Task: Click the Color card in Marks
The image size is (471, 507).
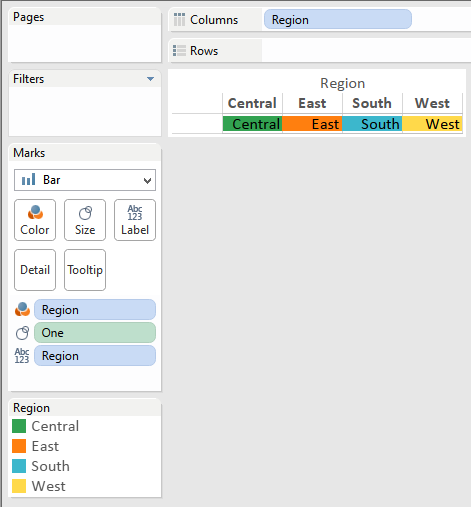Action: point(35,220)
